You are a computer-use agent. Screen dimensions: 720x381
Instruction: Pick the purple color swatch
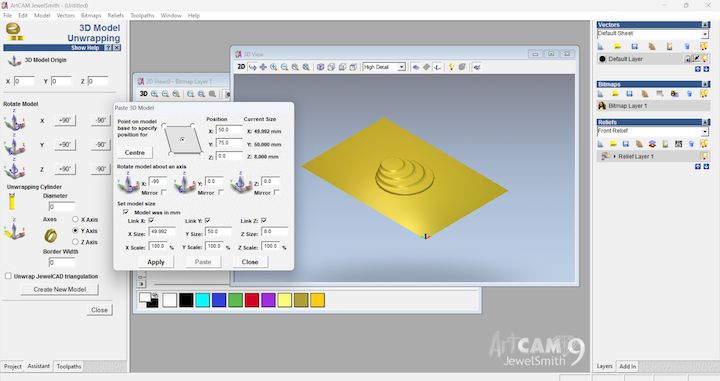pos(268,300)
